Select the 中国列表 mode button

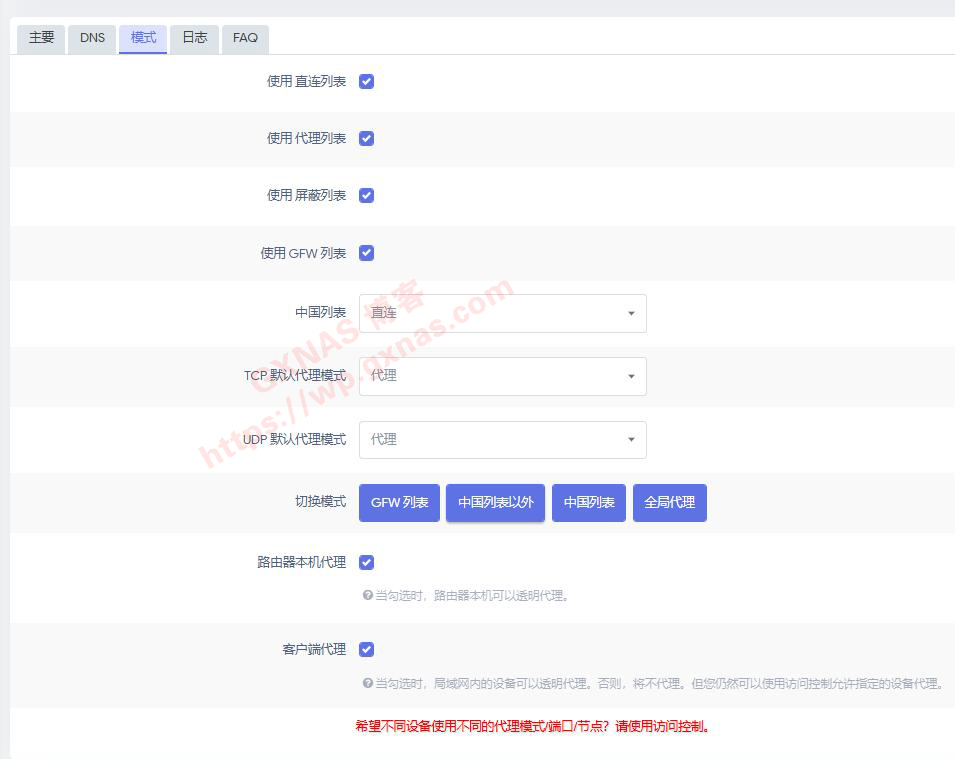pyautogui.click(x=589, y=502)
